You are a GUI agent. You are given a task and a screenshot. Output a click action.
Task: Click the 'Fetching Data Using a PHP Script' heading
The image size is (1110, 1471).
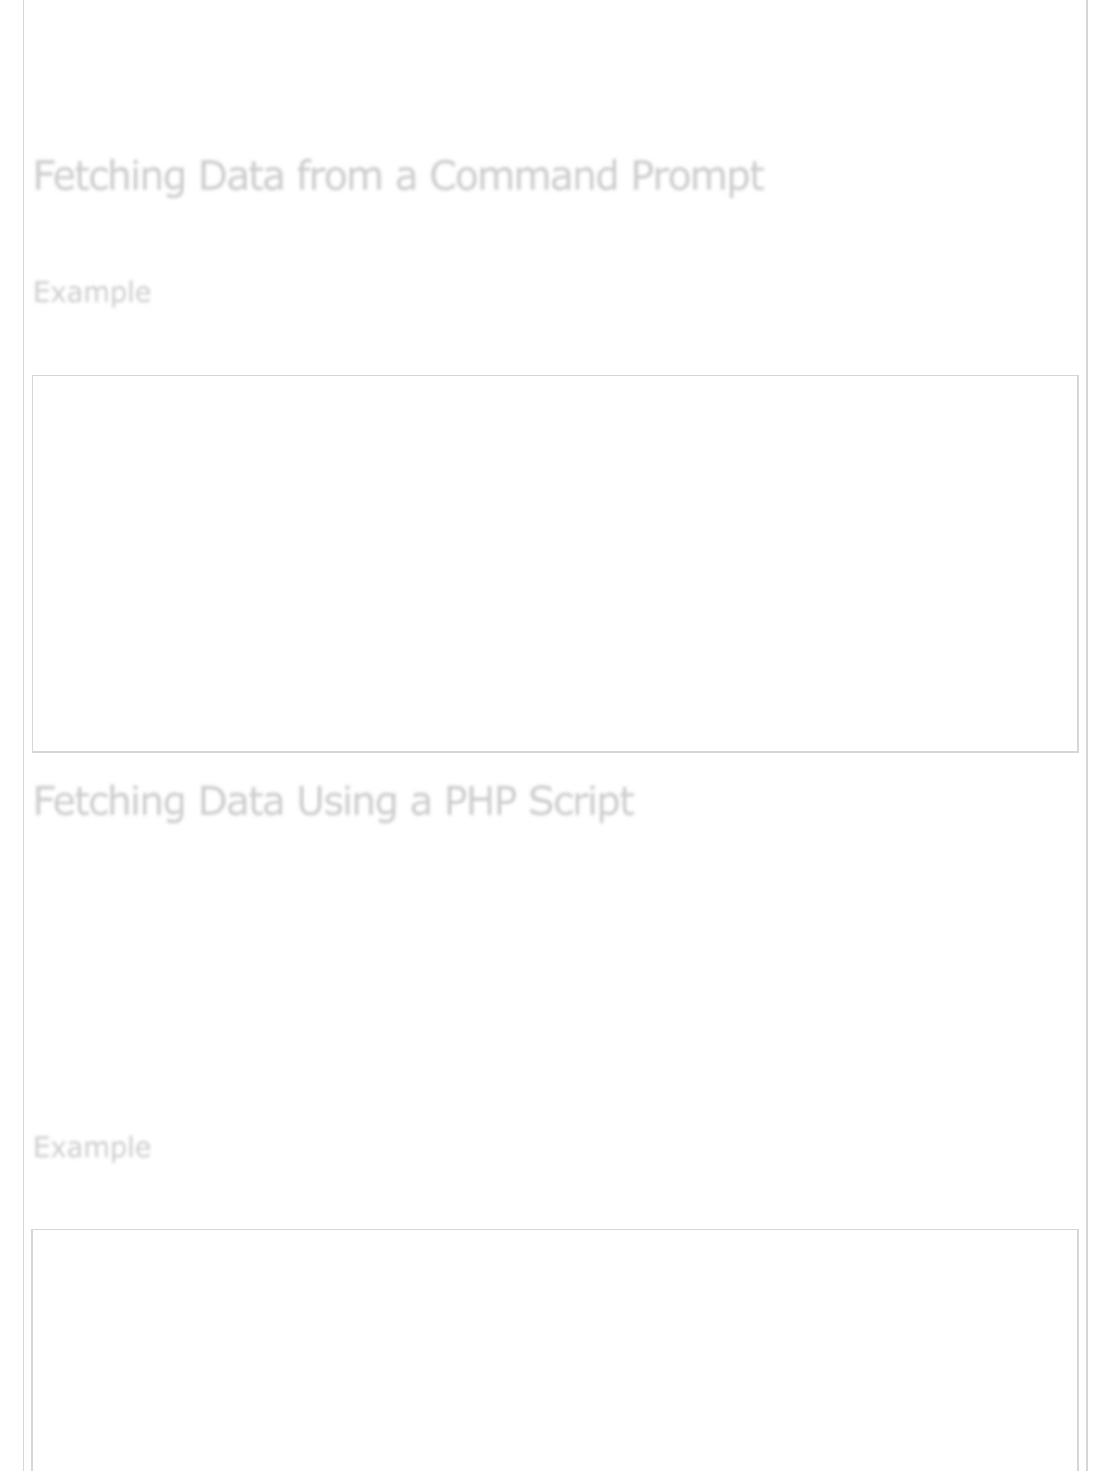pyautogui.click(x=333, y=802)
